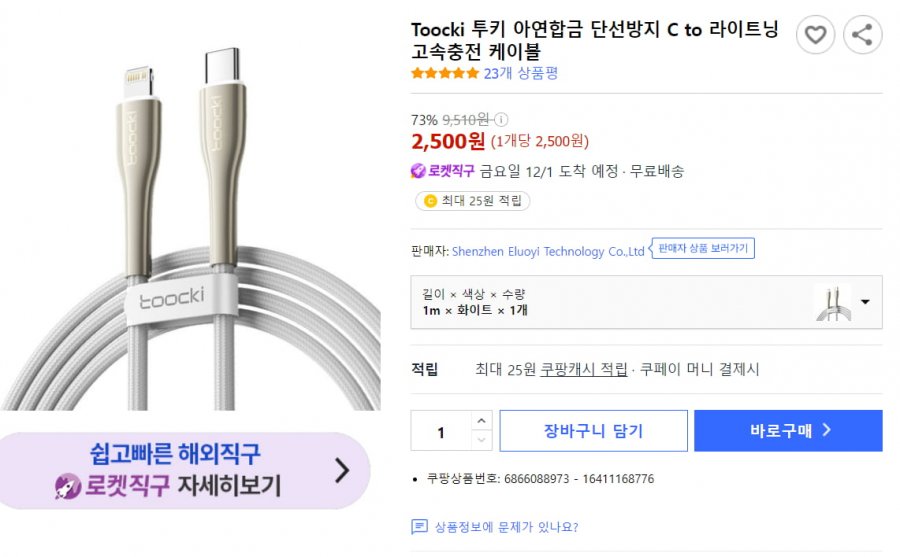Screen dimensions: 900x557
Task: Increase quantity with the up arrow
Action: coord(481,421)
